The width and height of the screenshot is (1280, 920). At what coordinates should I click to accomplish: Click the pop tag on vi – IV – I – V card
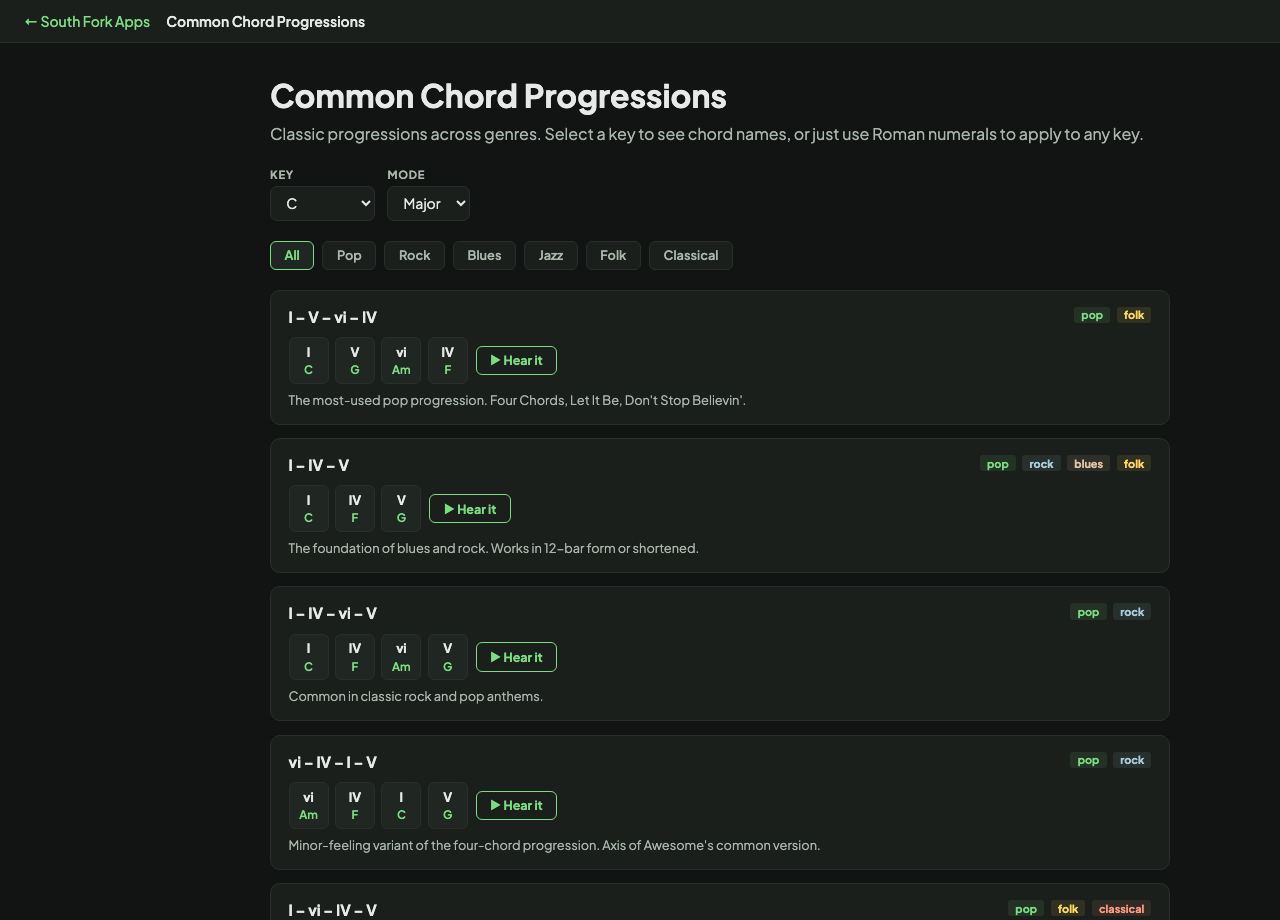1088,760
